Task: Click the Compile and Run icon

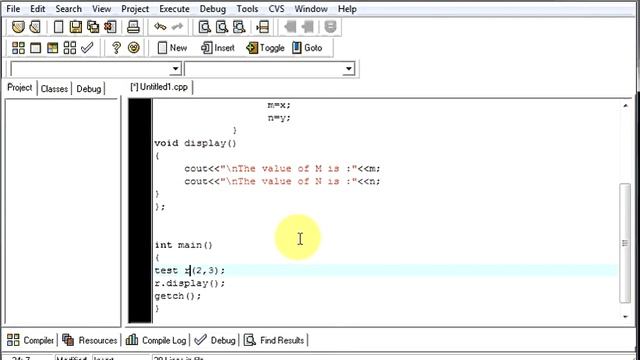Action: click(x=53, y=48)
